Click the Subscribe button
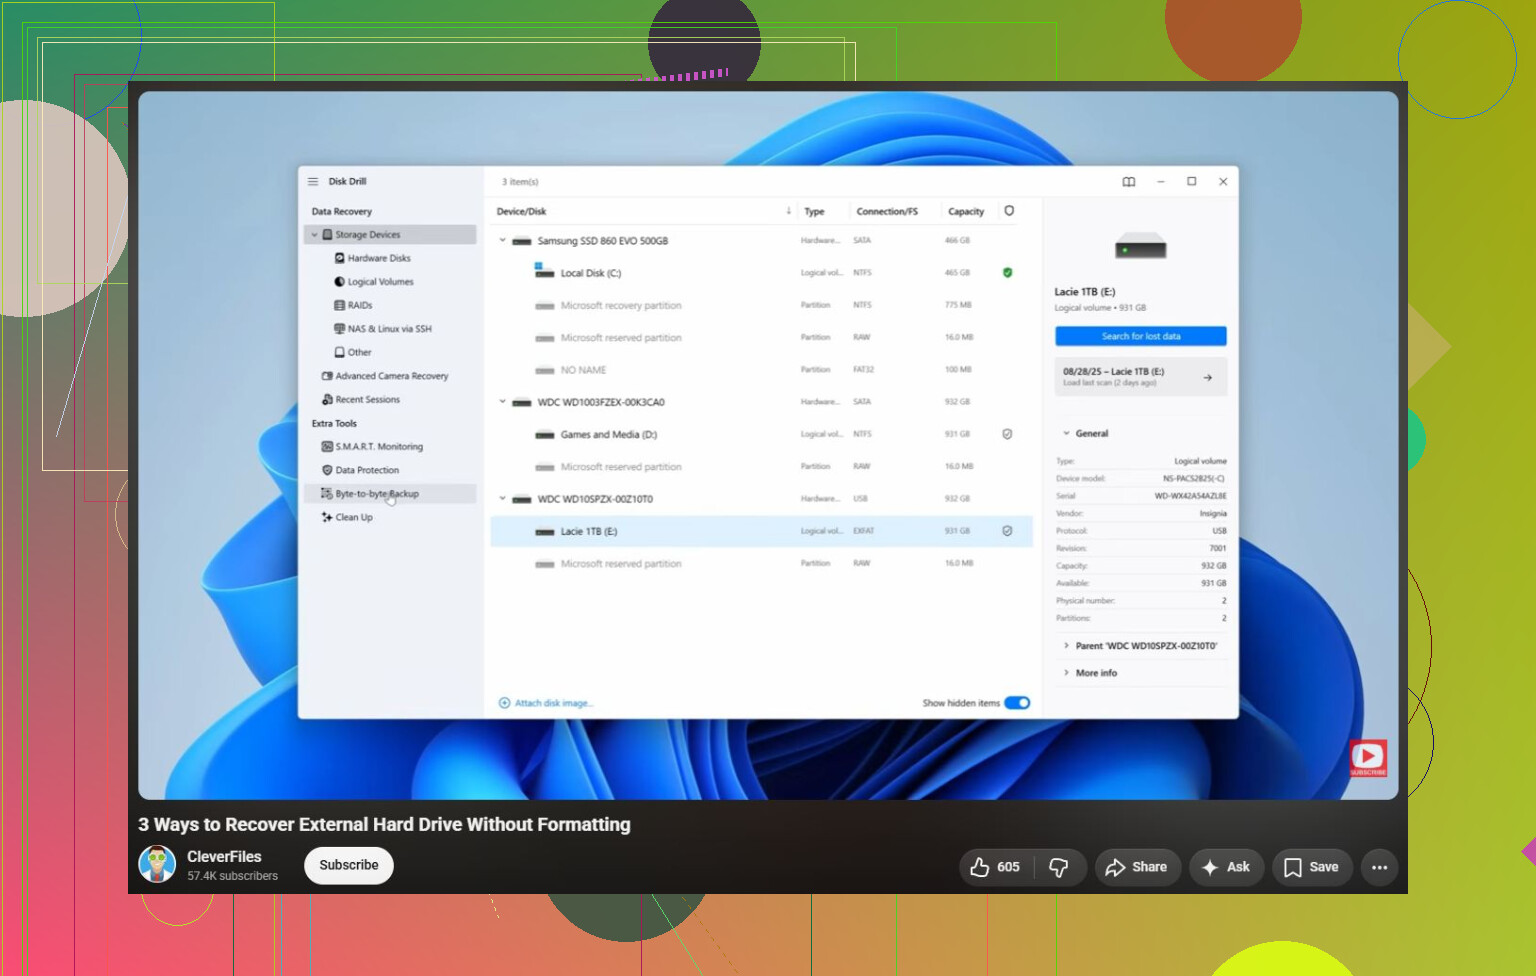The height and width of the screenshot is (976, 1536). 349,865
